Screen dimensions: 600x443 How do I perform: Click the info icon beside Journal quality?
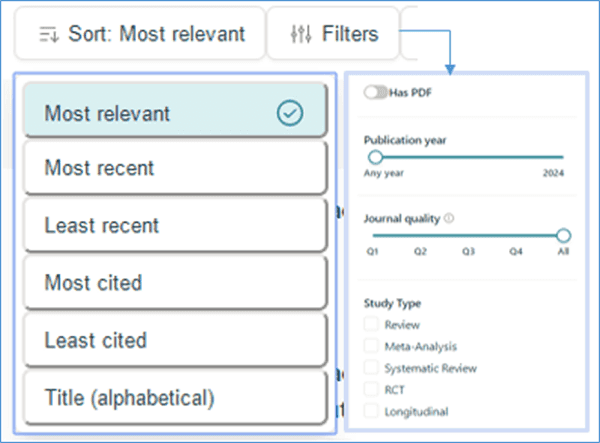coord(449,218)
